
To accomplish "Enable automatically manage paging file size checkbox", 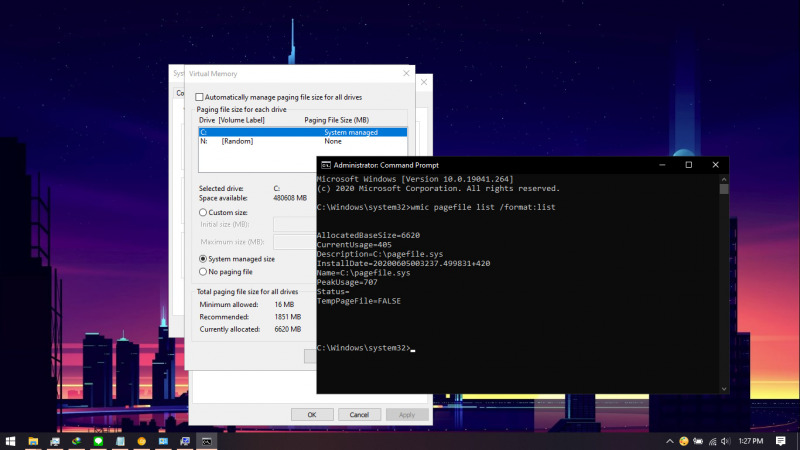I will tap(199, 97).
